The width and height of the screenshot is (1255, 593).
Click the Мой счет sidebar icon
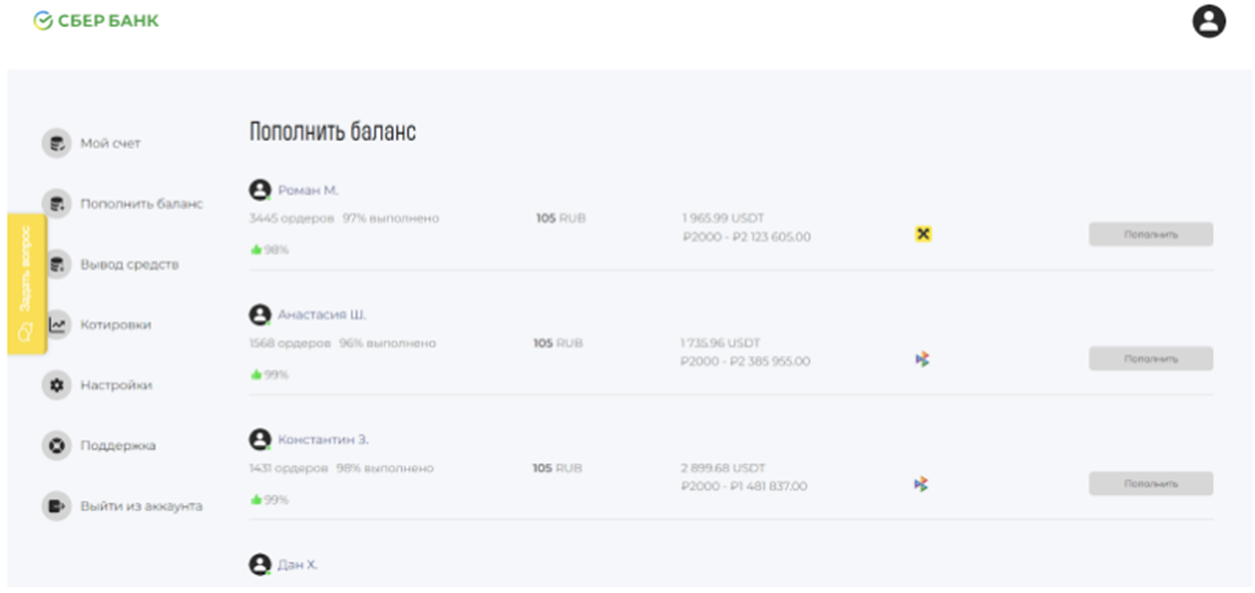click(56, 143)
